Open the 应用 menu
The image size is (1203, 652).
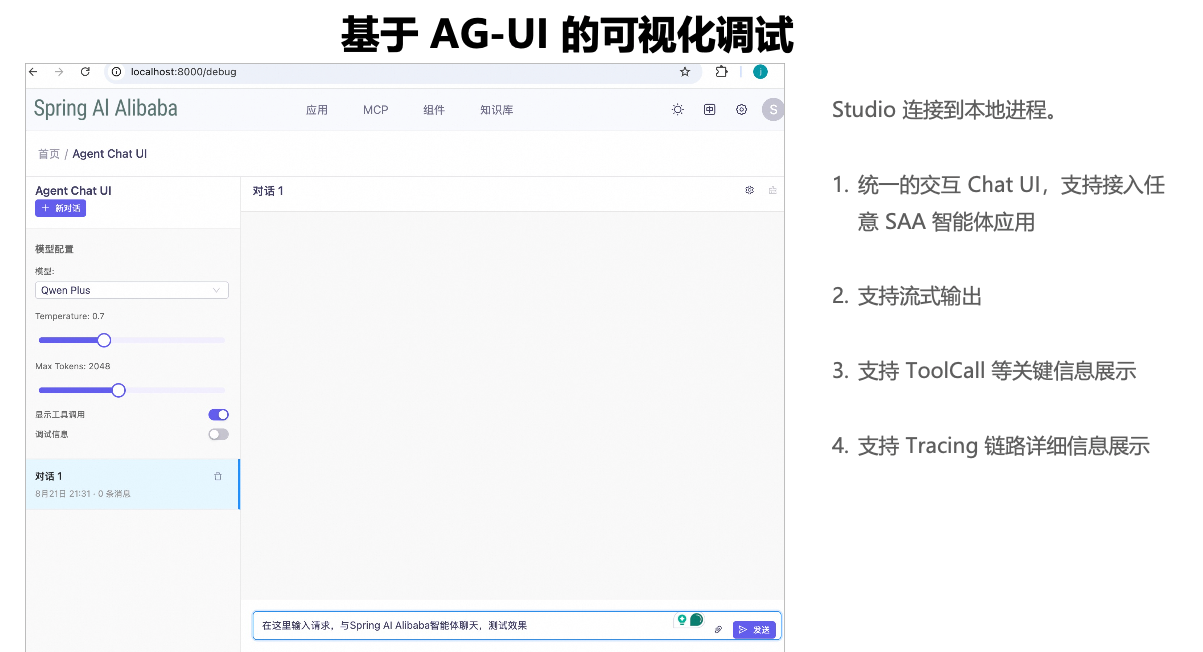pos(317,110)
